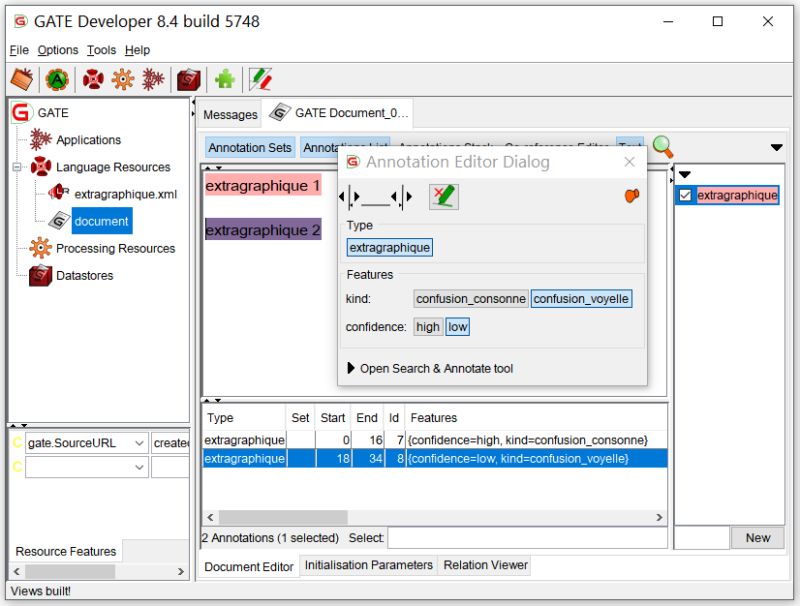Select Language Resources tree node

[113, 167]
